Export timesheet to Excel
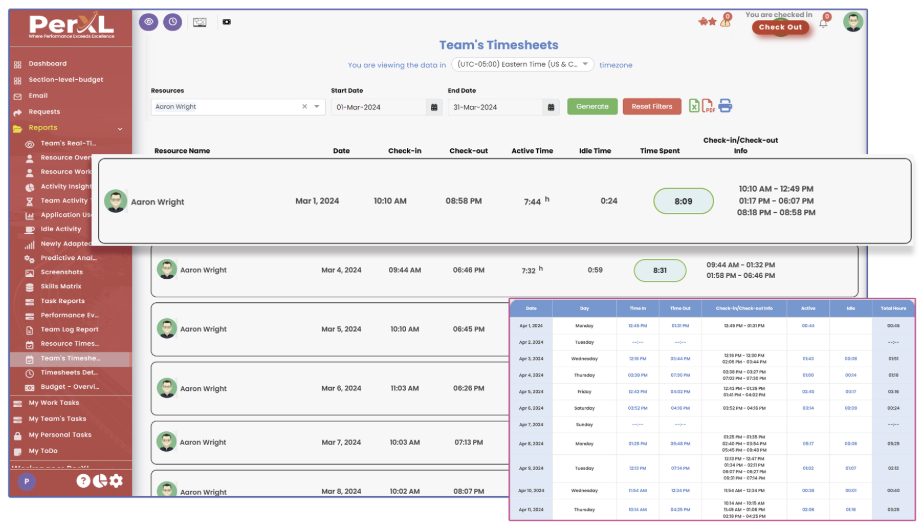Image resolution: width=923 pixels, height=527 pixels. [x=694, y=106]
